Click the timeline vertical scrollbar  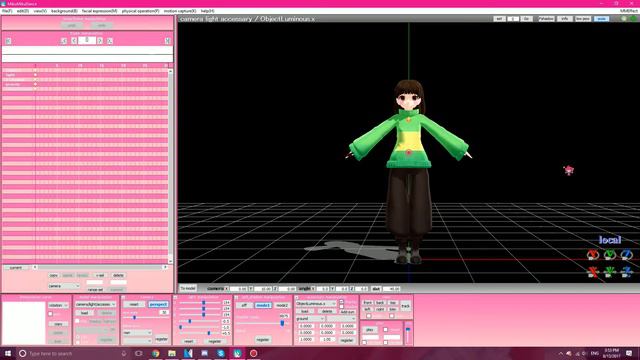pos(170,166)
